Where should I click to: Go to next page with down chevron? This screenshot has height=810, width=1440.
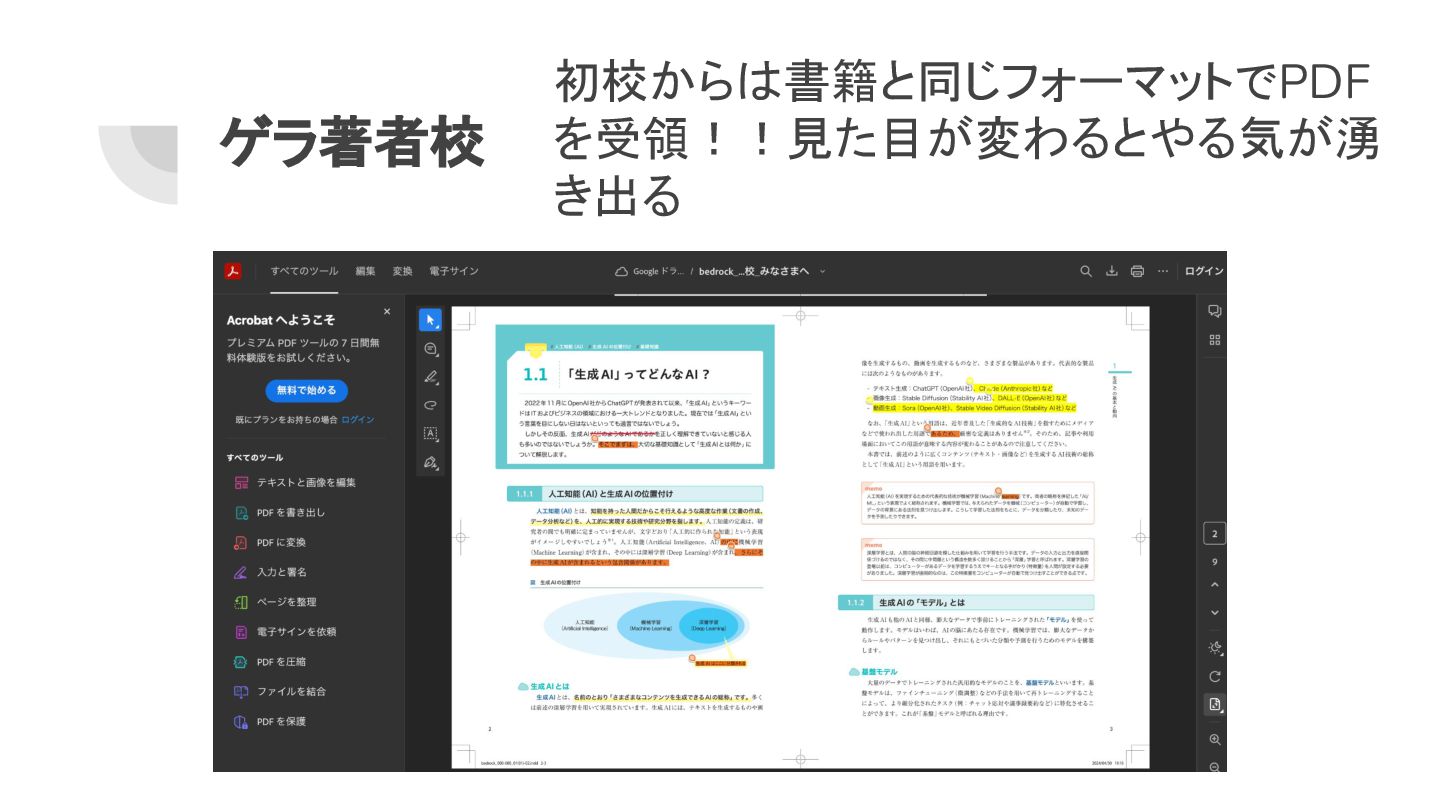click(1215, 612)
